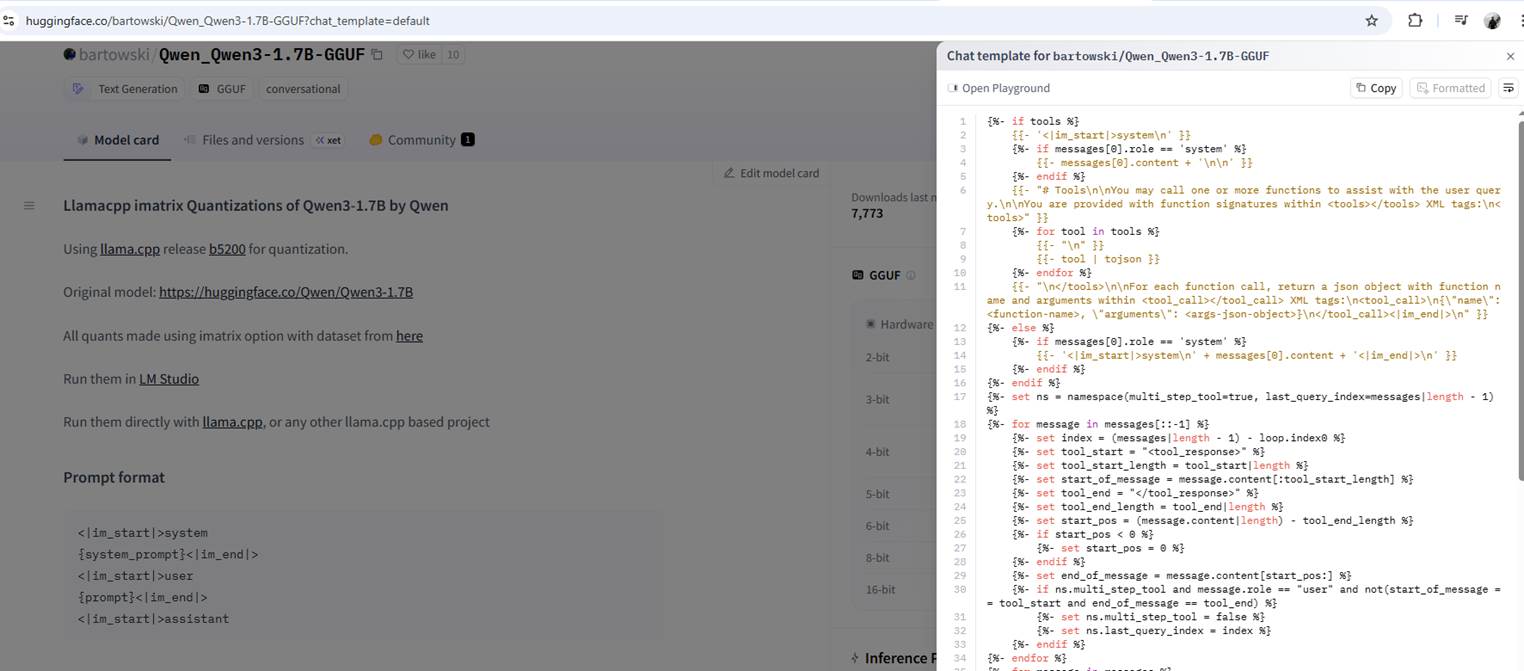Click the conversational tag
Viewport: 1524px width, 671px height.
(x=303, y=89)
